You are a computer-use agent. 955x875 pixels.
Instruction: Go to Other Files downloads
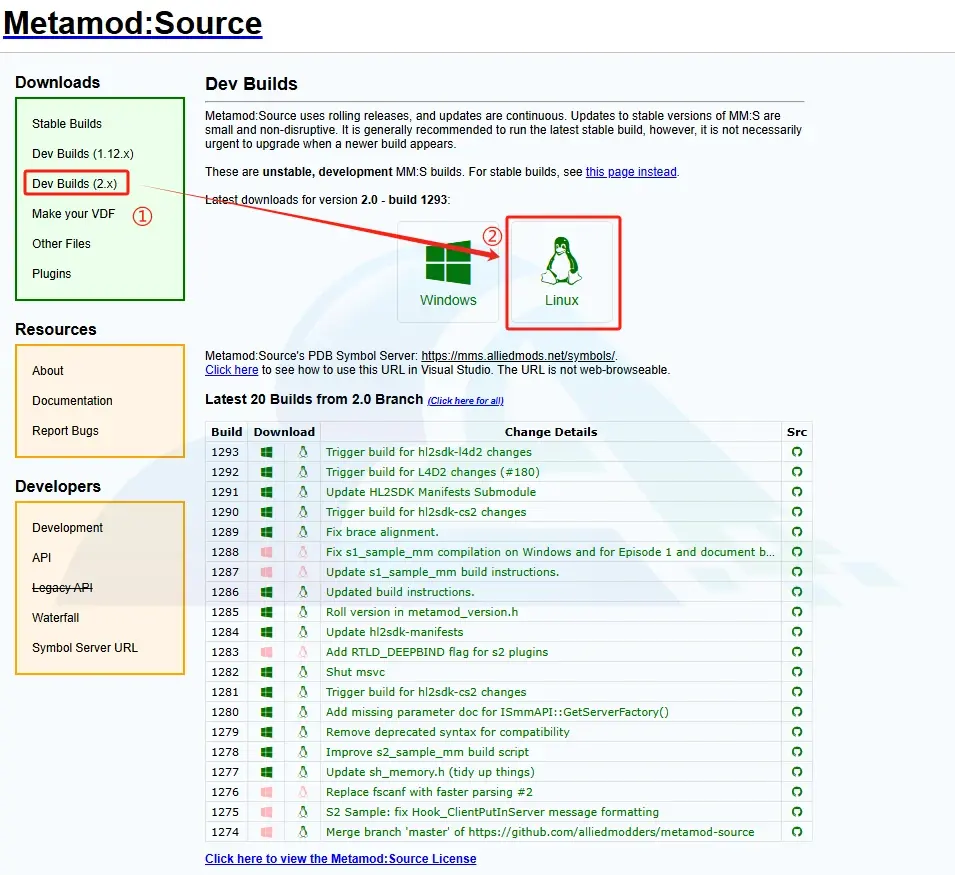point(61,244)
